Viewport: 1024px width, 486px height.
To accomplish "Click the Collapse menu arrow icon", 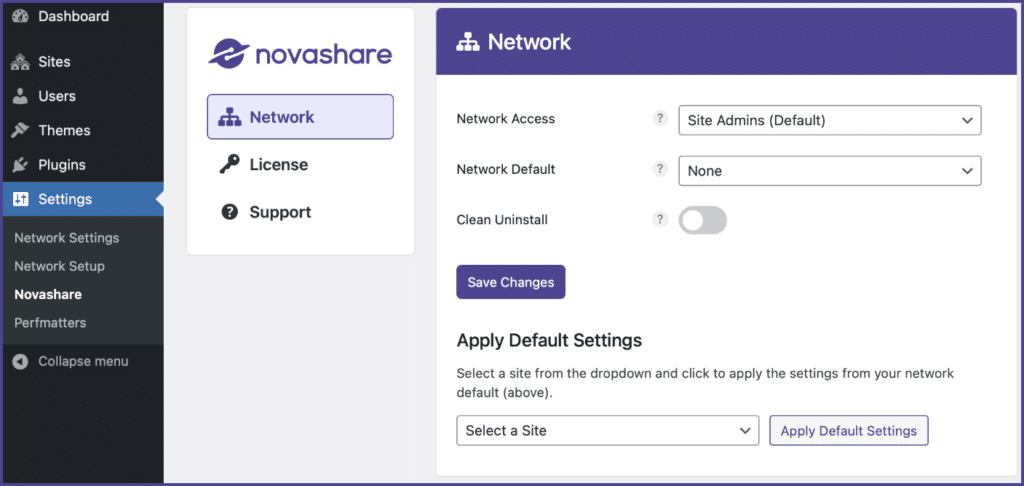I will tap(20, 362).
